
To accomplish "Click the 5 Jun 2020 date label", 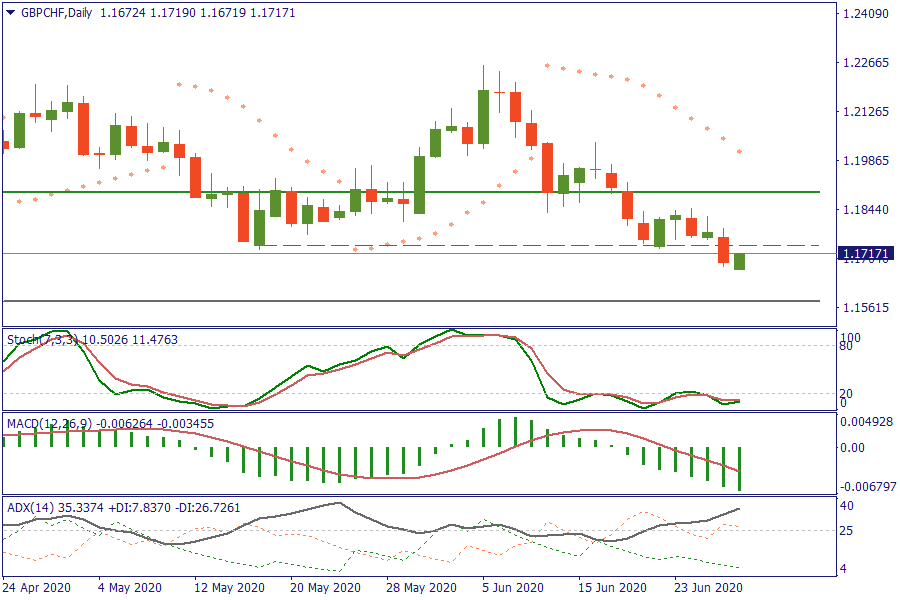I will 513,588.
